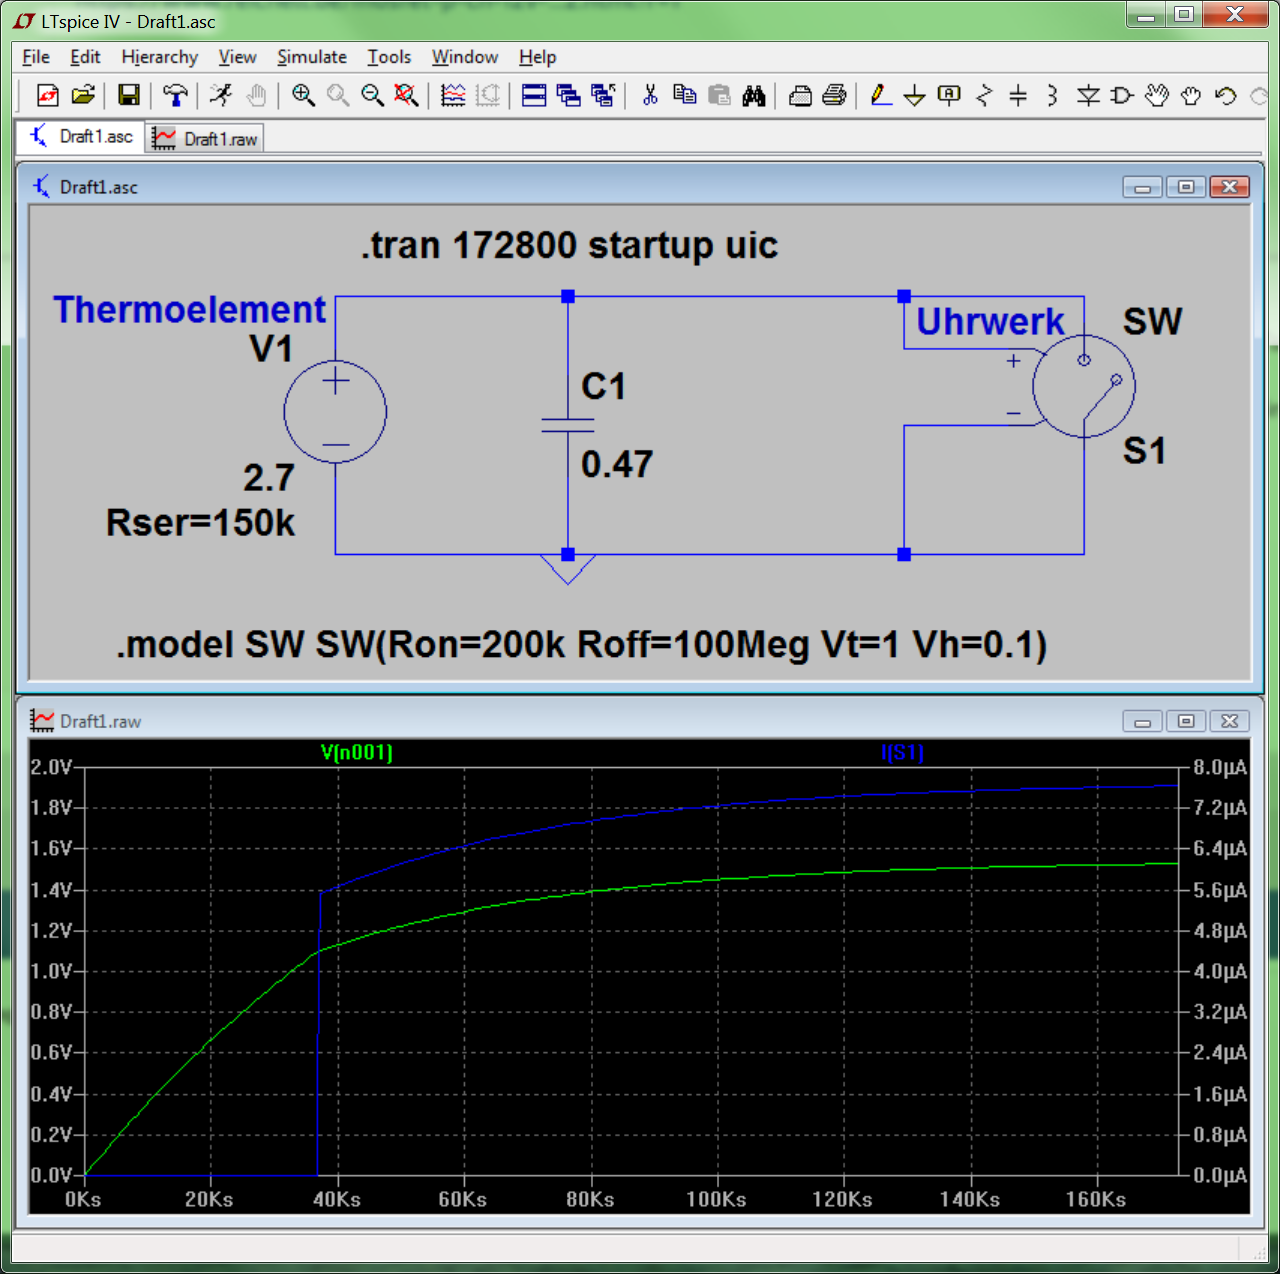Open Control Panel hammer icon
Image resolution: width=1280 pixels, height=1274 pixels.
tap(175, 95)
